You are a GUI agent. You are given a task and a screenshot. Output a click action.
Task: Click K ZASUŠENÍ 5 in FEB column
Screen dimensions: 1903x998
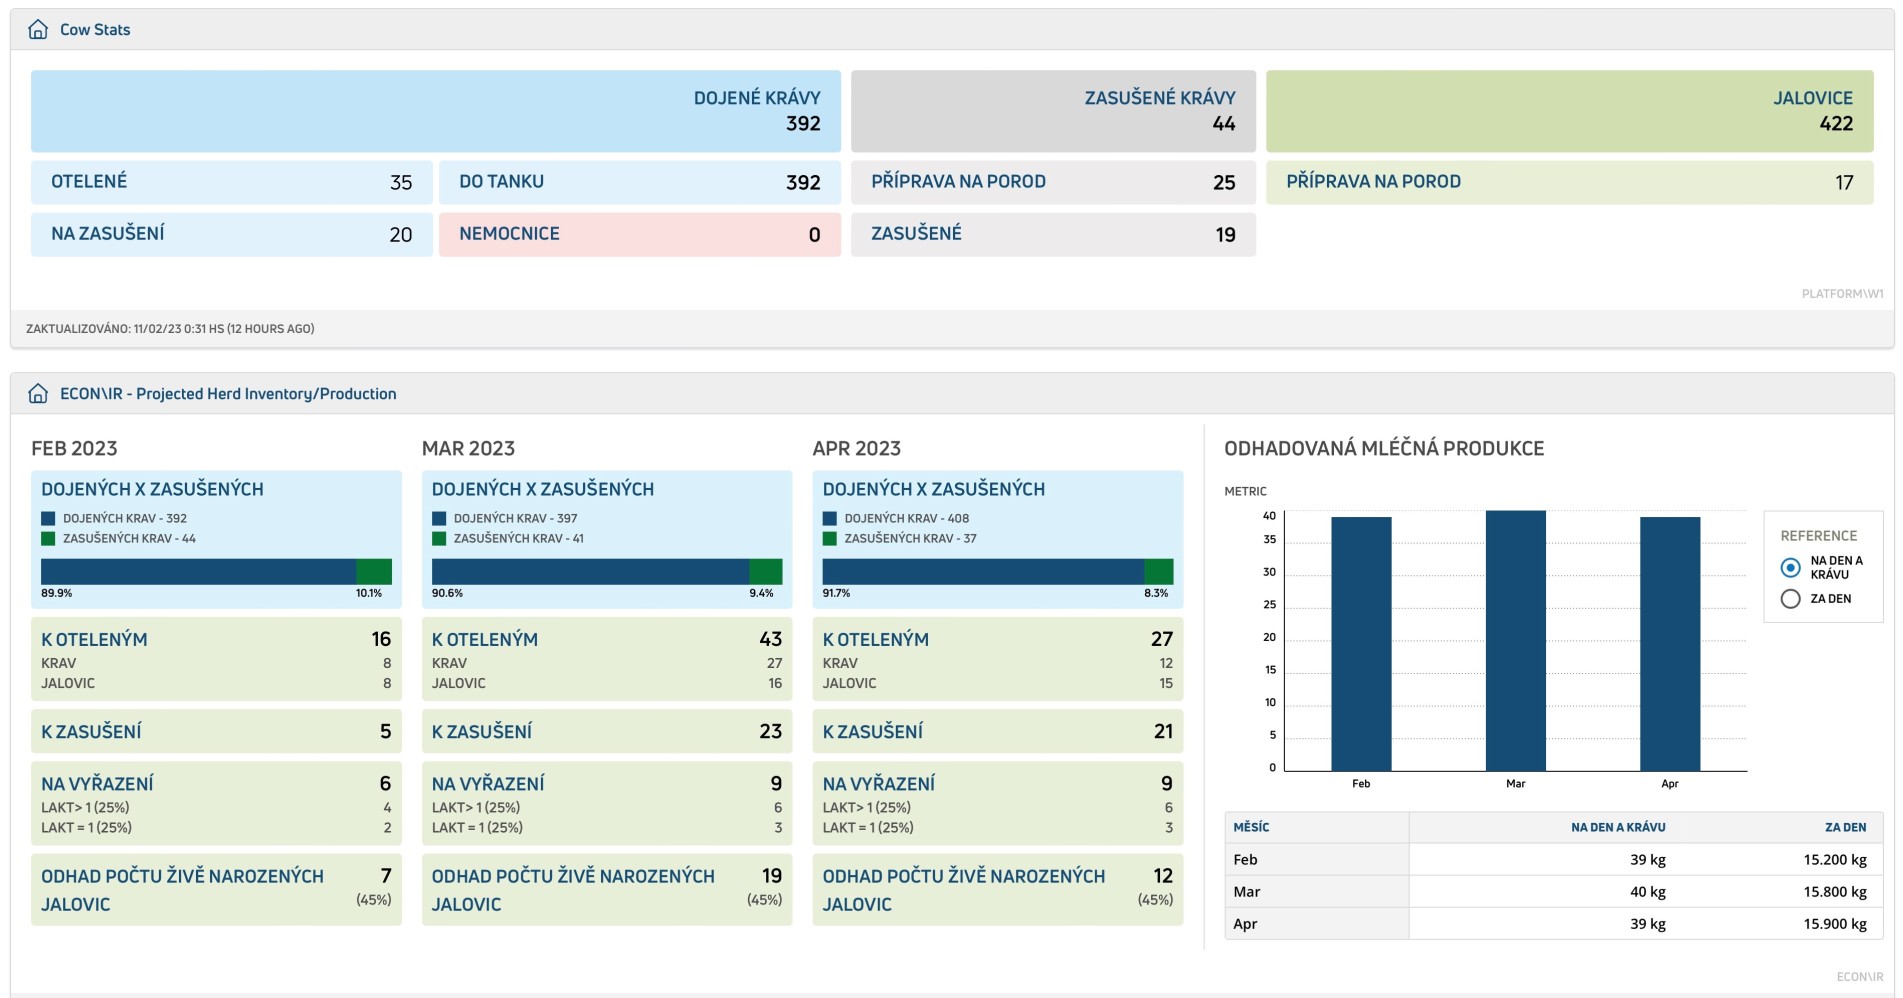pyautogui.click(x=216, y=731)
